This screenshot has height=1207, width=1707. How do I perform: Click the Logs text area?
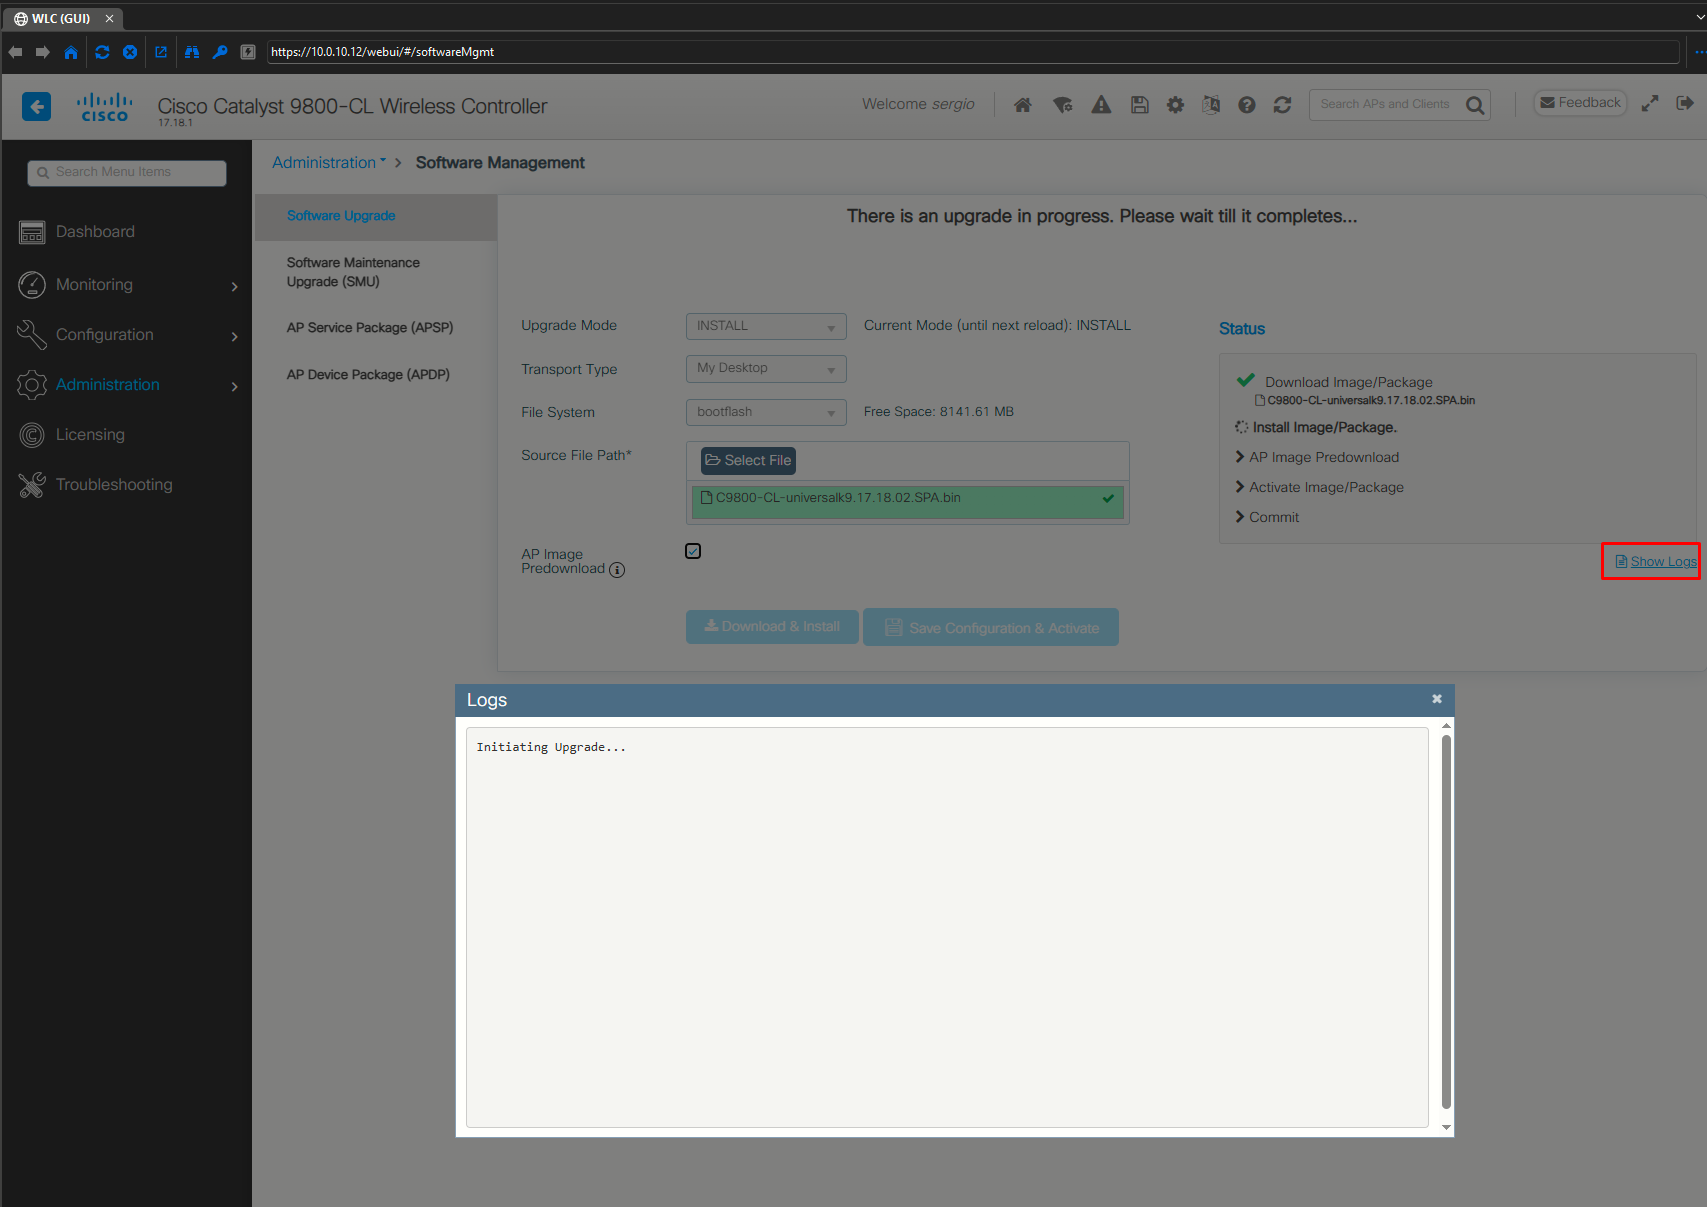[x=947, y=927]
